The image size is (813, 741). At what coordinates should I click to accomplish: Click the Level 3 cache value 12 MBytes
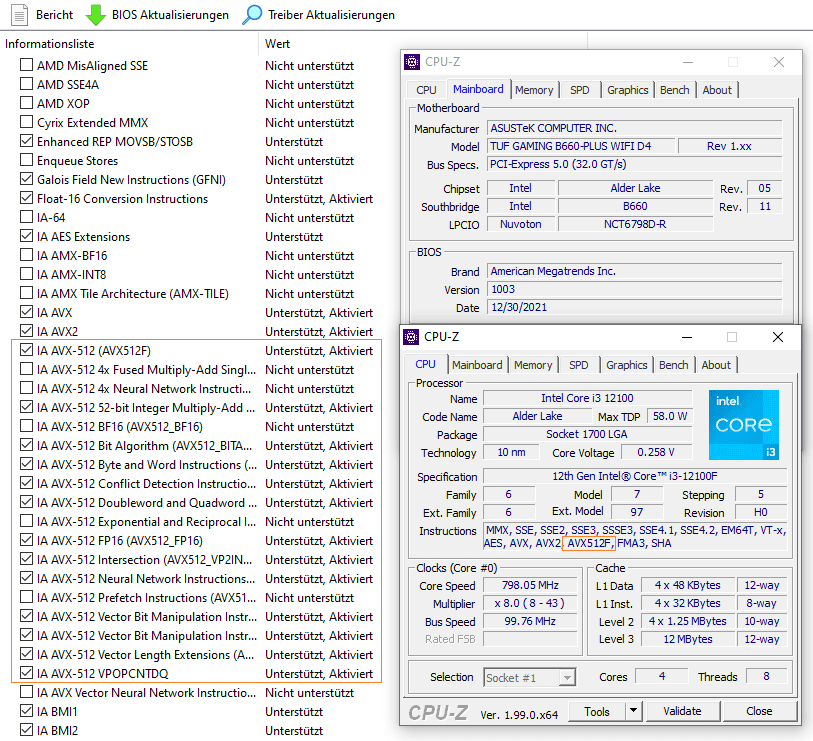coord(688,639)
